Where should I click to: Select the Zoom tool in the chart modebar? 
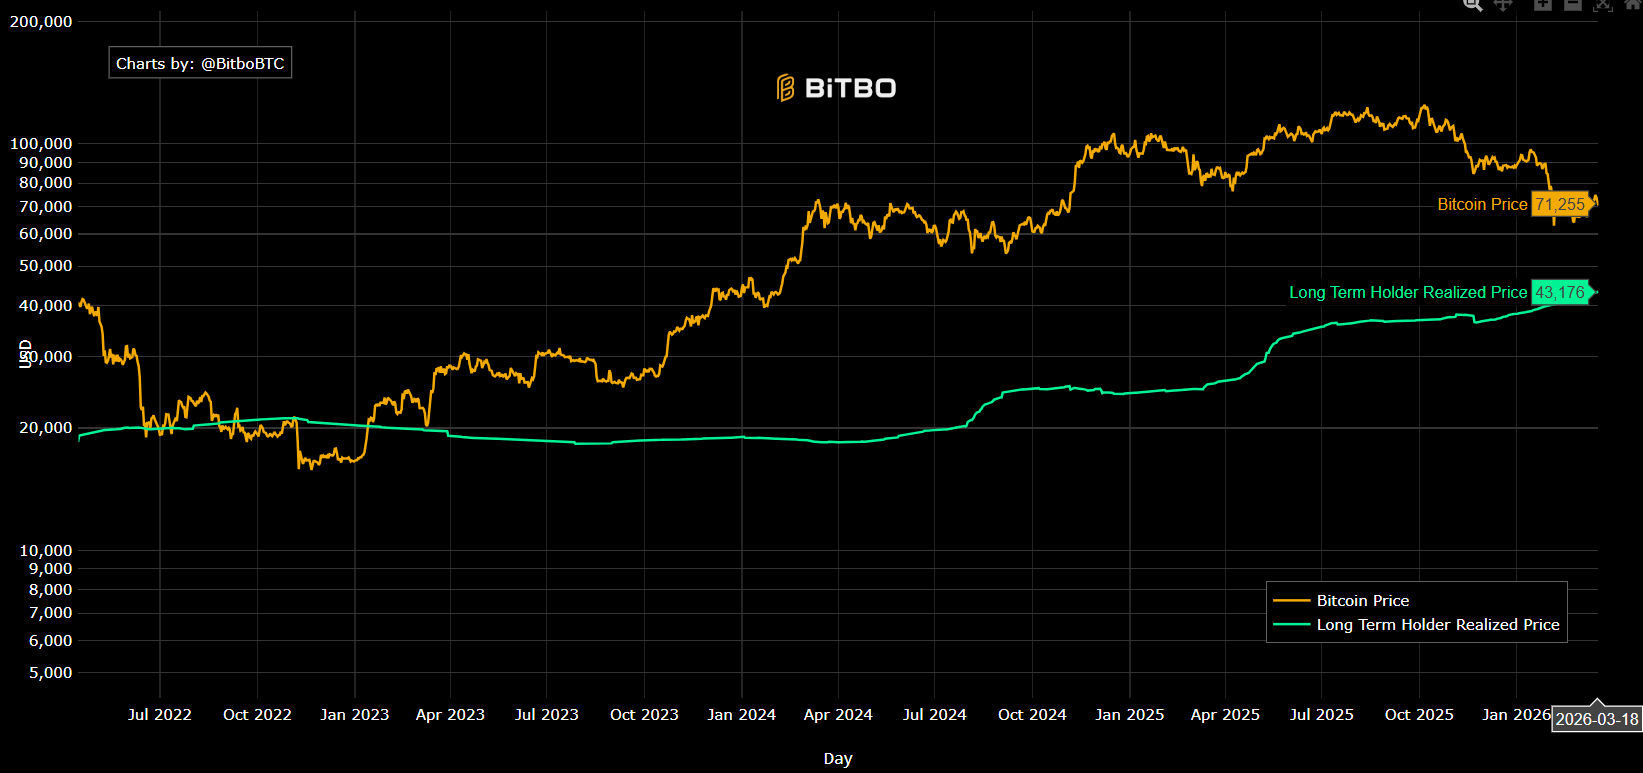1472,4
